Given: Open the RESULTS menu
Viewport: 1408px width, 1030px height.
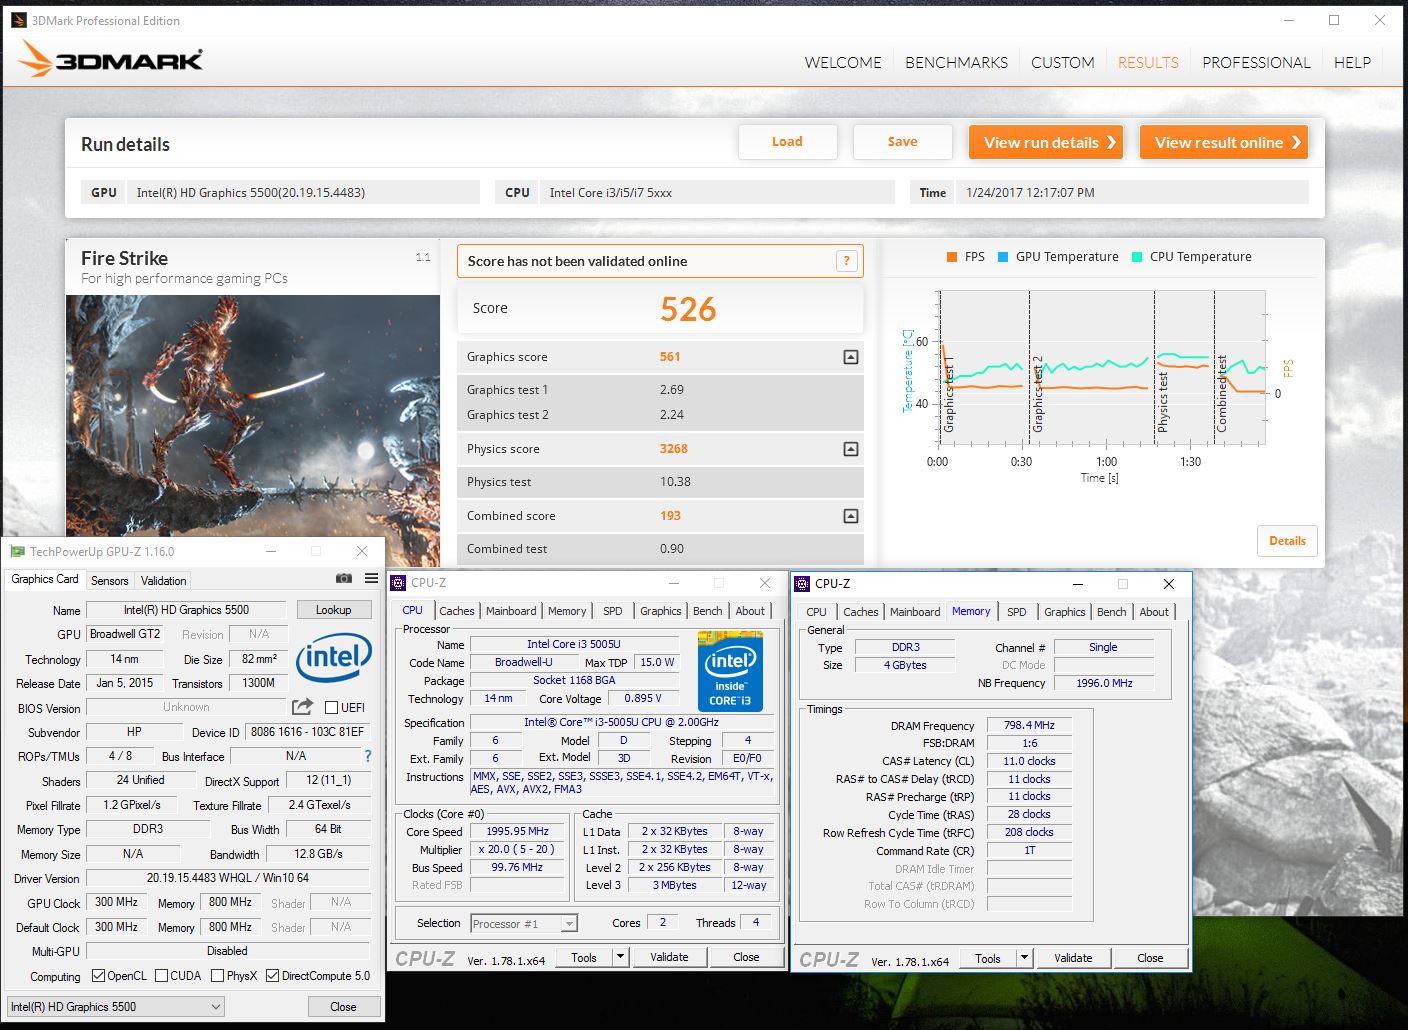Looking at the screenshot, I should pos(1148,62).
